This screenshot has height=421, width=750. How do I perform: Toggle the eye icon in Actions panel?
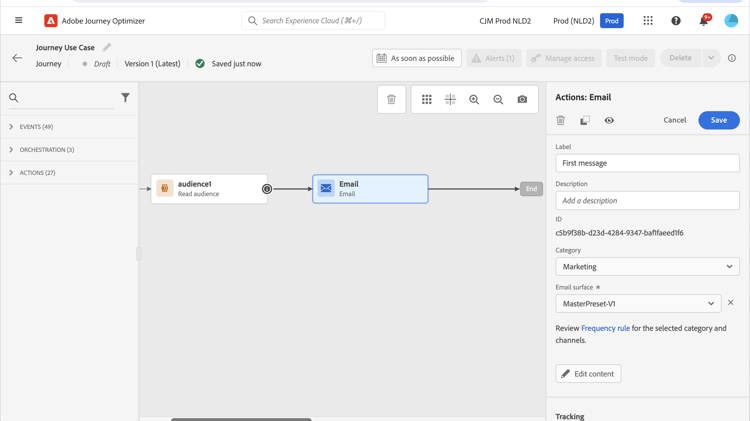[609, 120]
